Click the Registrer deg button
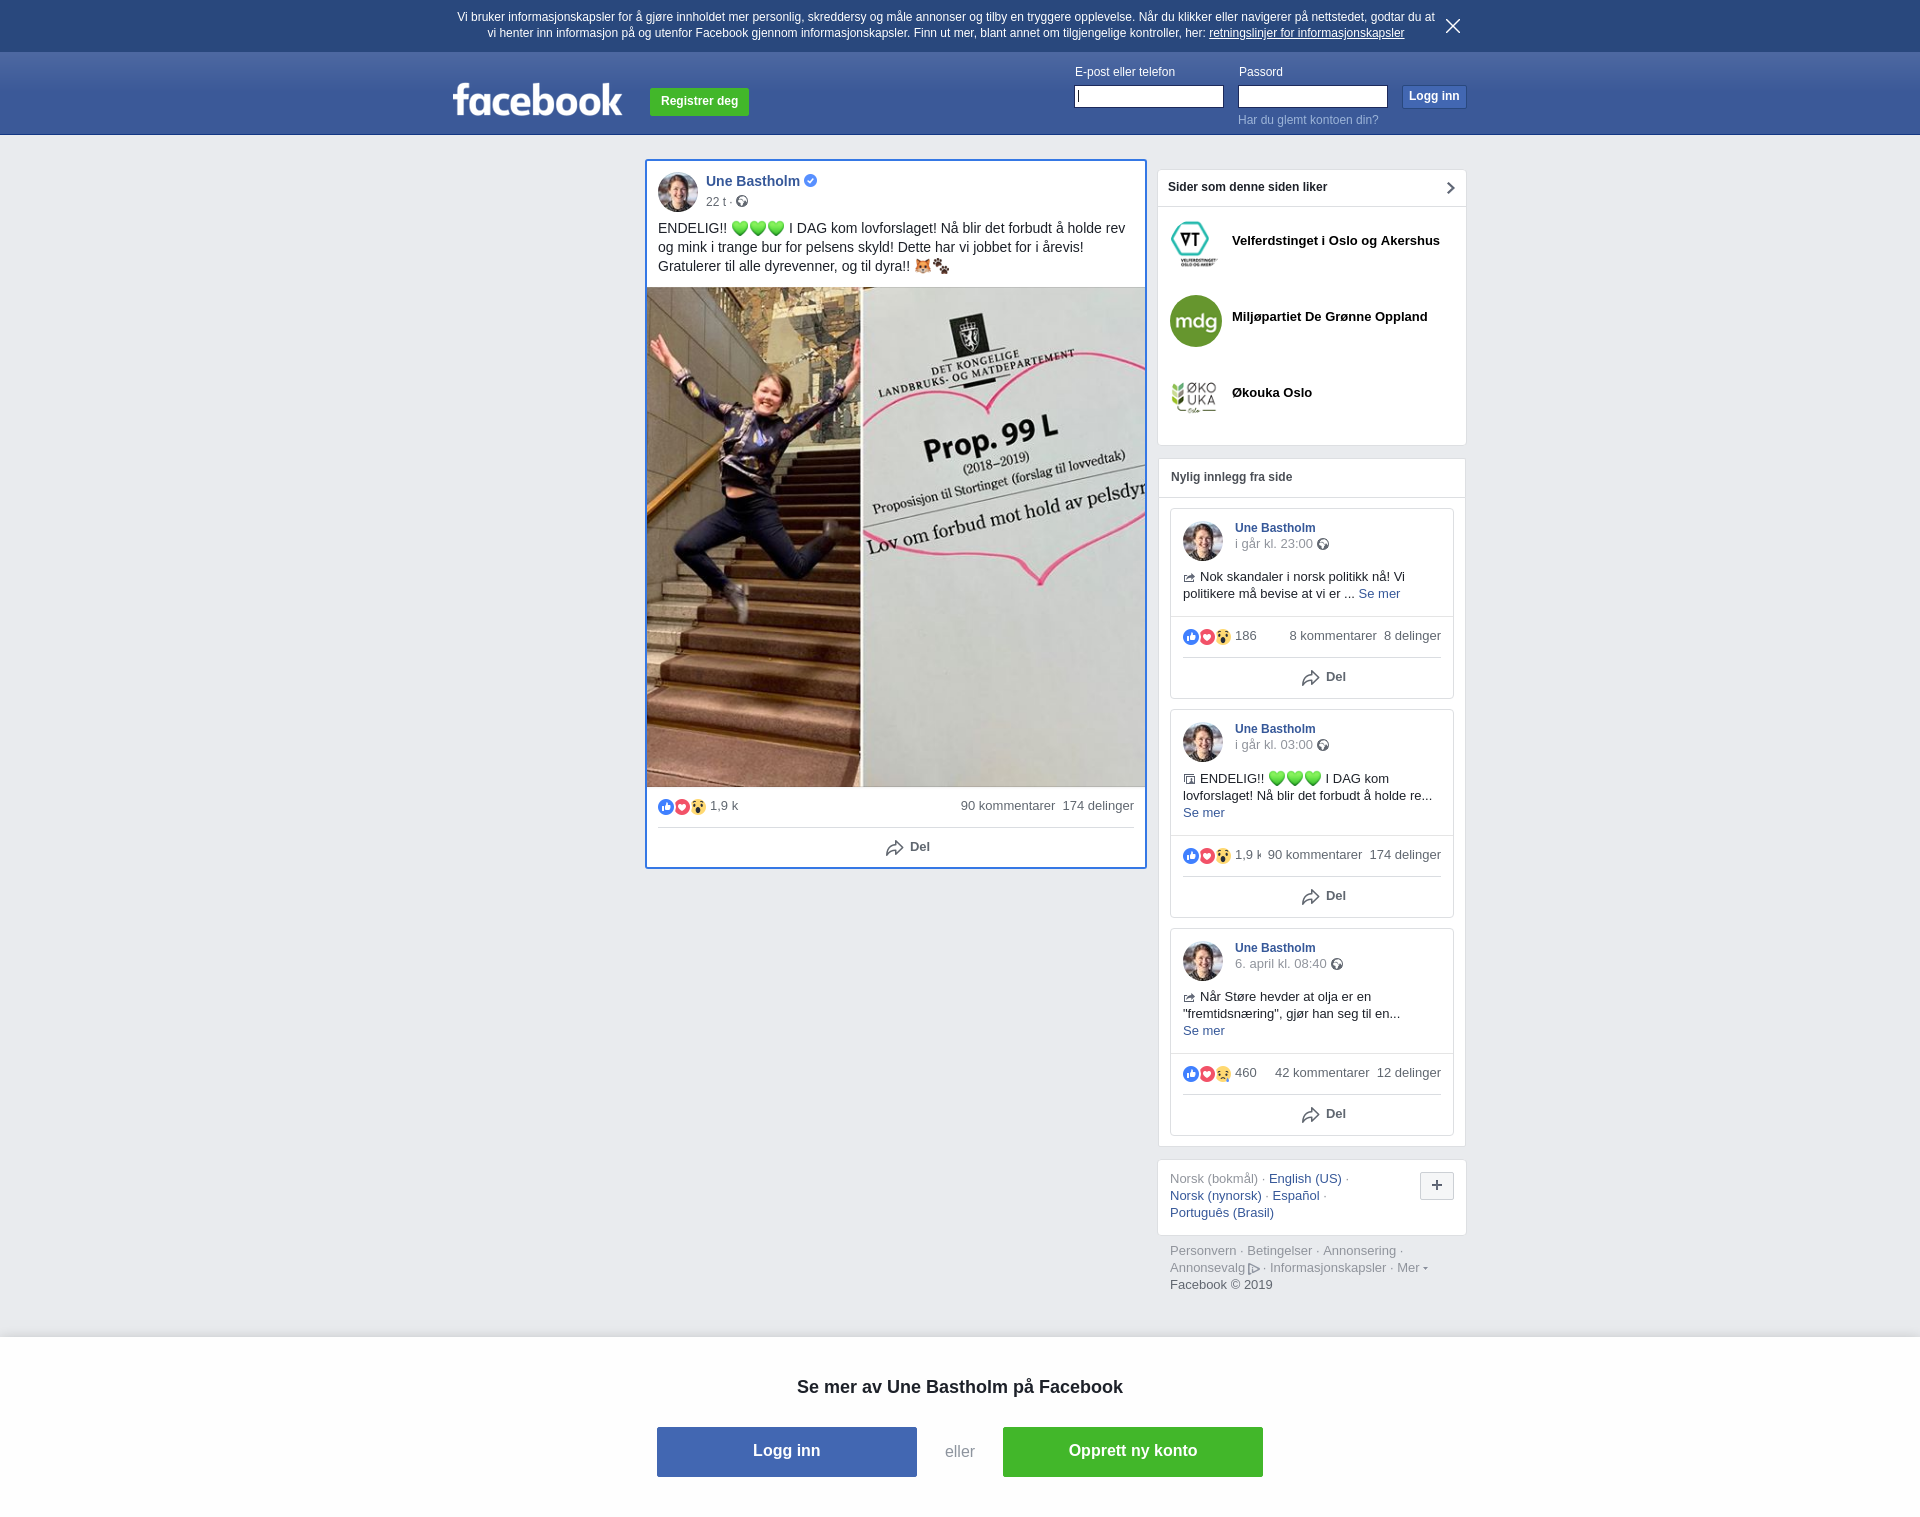 click(699, 101)
